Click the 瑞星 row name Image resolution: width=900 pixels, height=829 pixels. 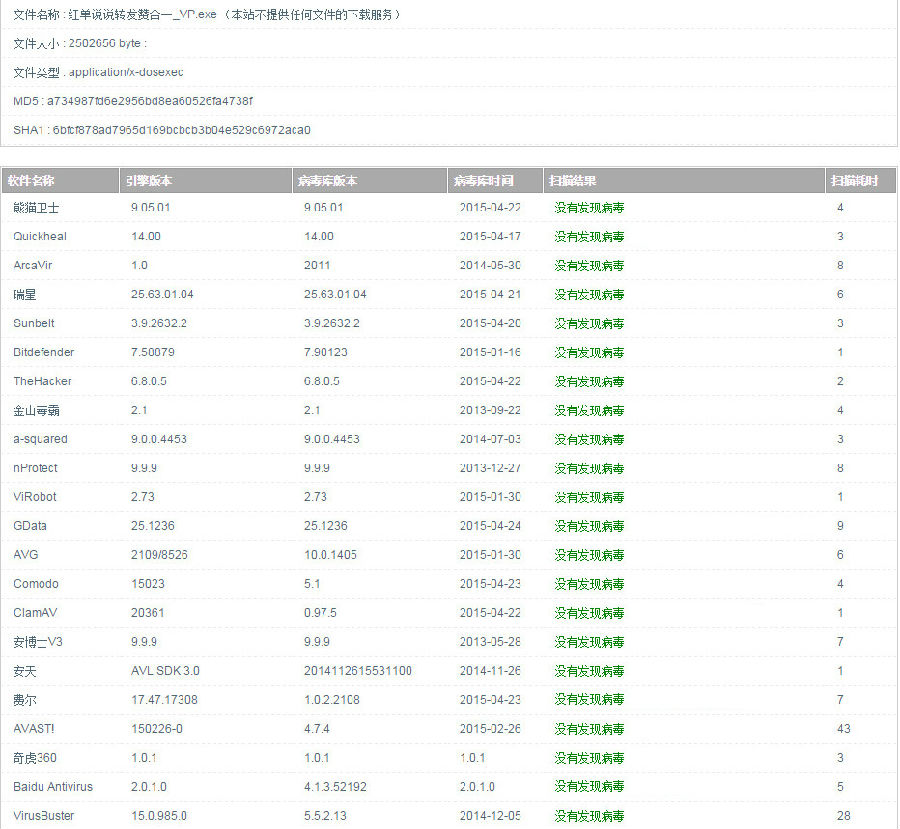pyautogui.click(x=25, y=295)
